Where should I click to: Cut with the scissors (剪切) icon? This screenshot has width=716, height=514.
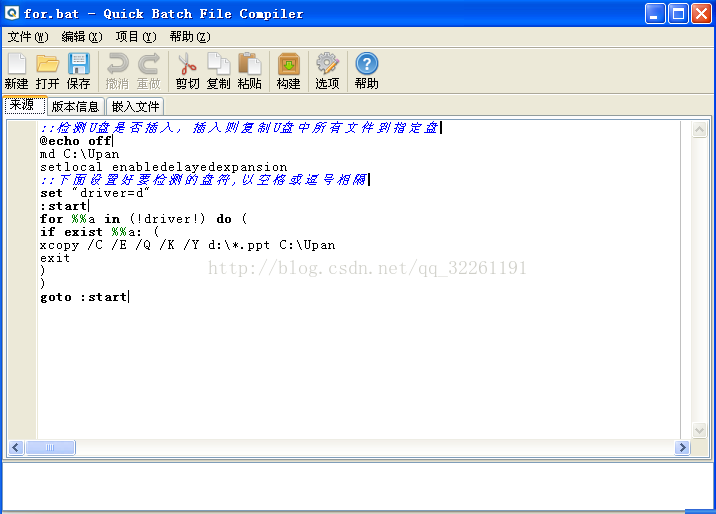187,71
